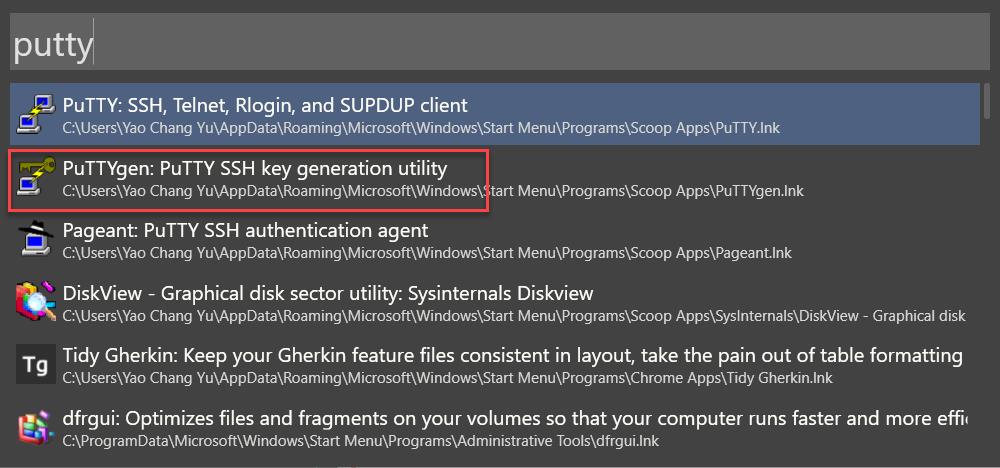This screenshot has height=468, width=1000.
Task: Choose Pageant SSH authentication agent title
Action: (x=246, y=230)
